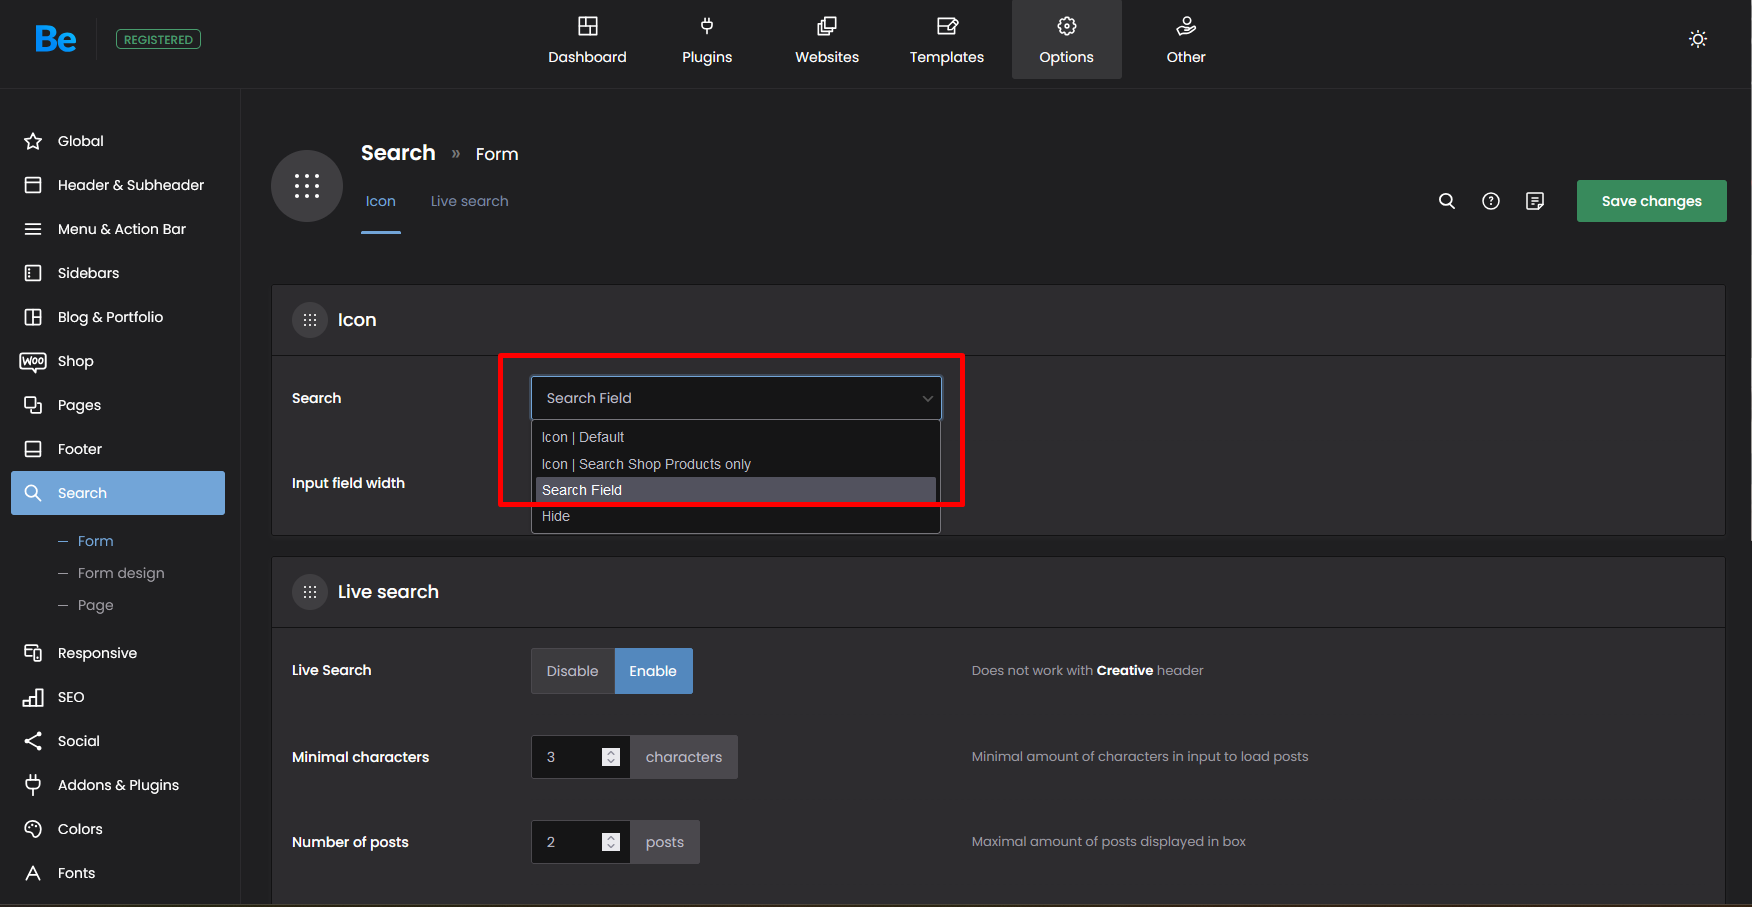
Task: Select the Options top menu
Action: pos(1067,40)
